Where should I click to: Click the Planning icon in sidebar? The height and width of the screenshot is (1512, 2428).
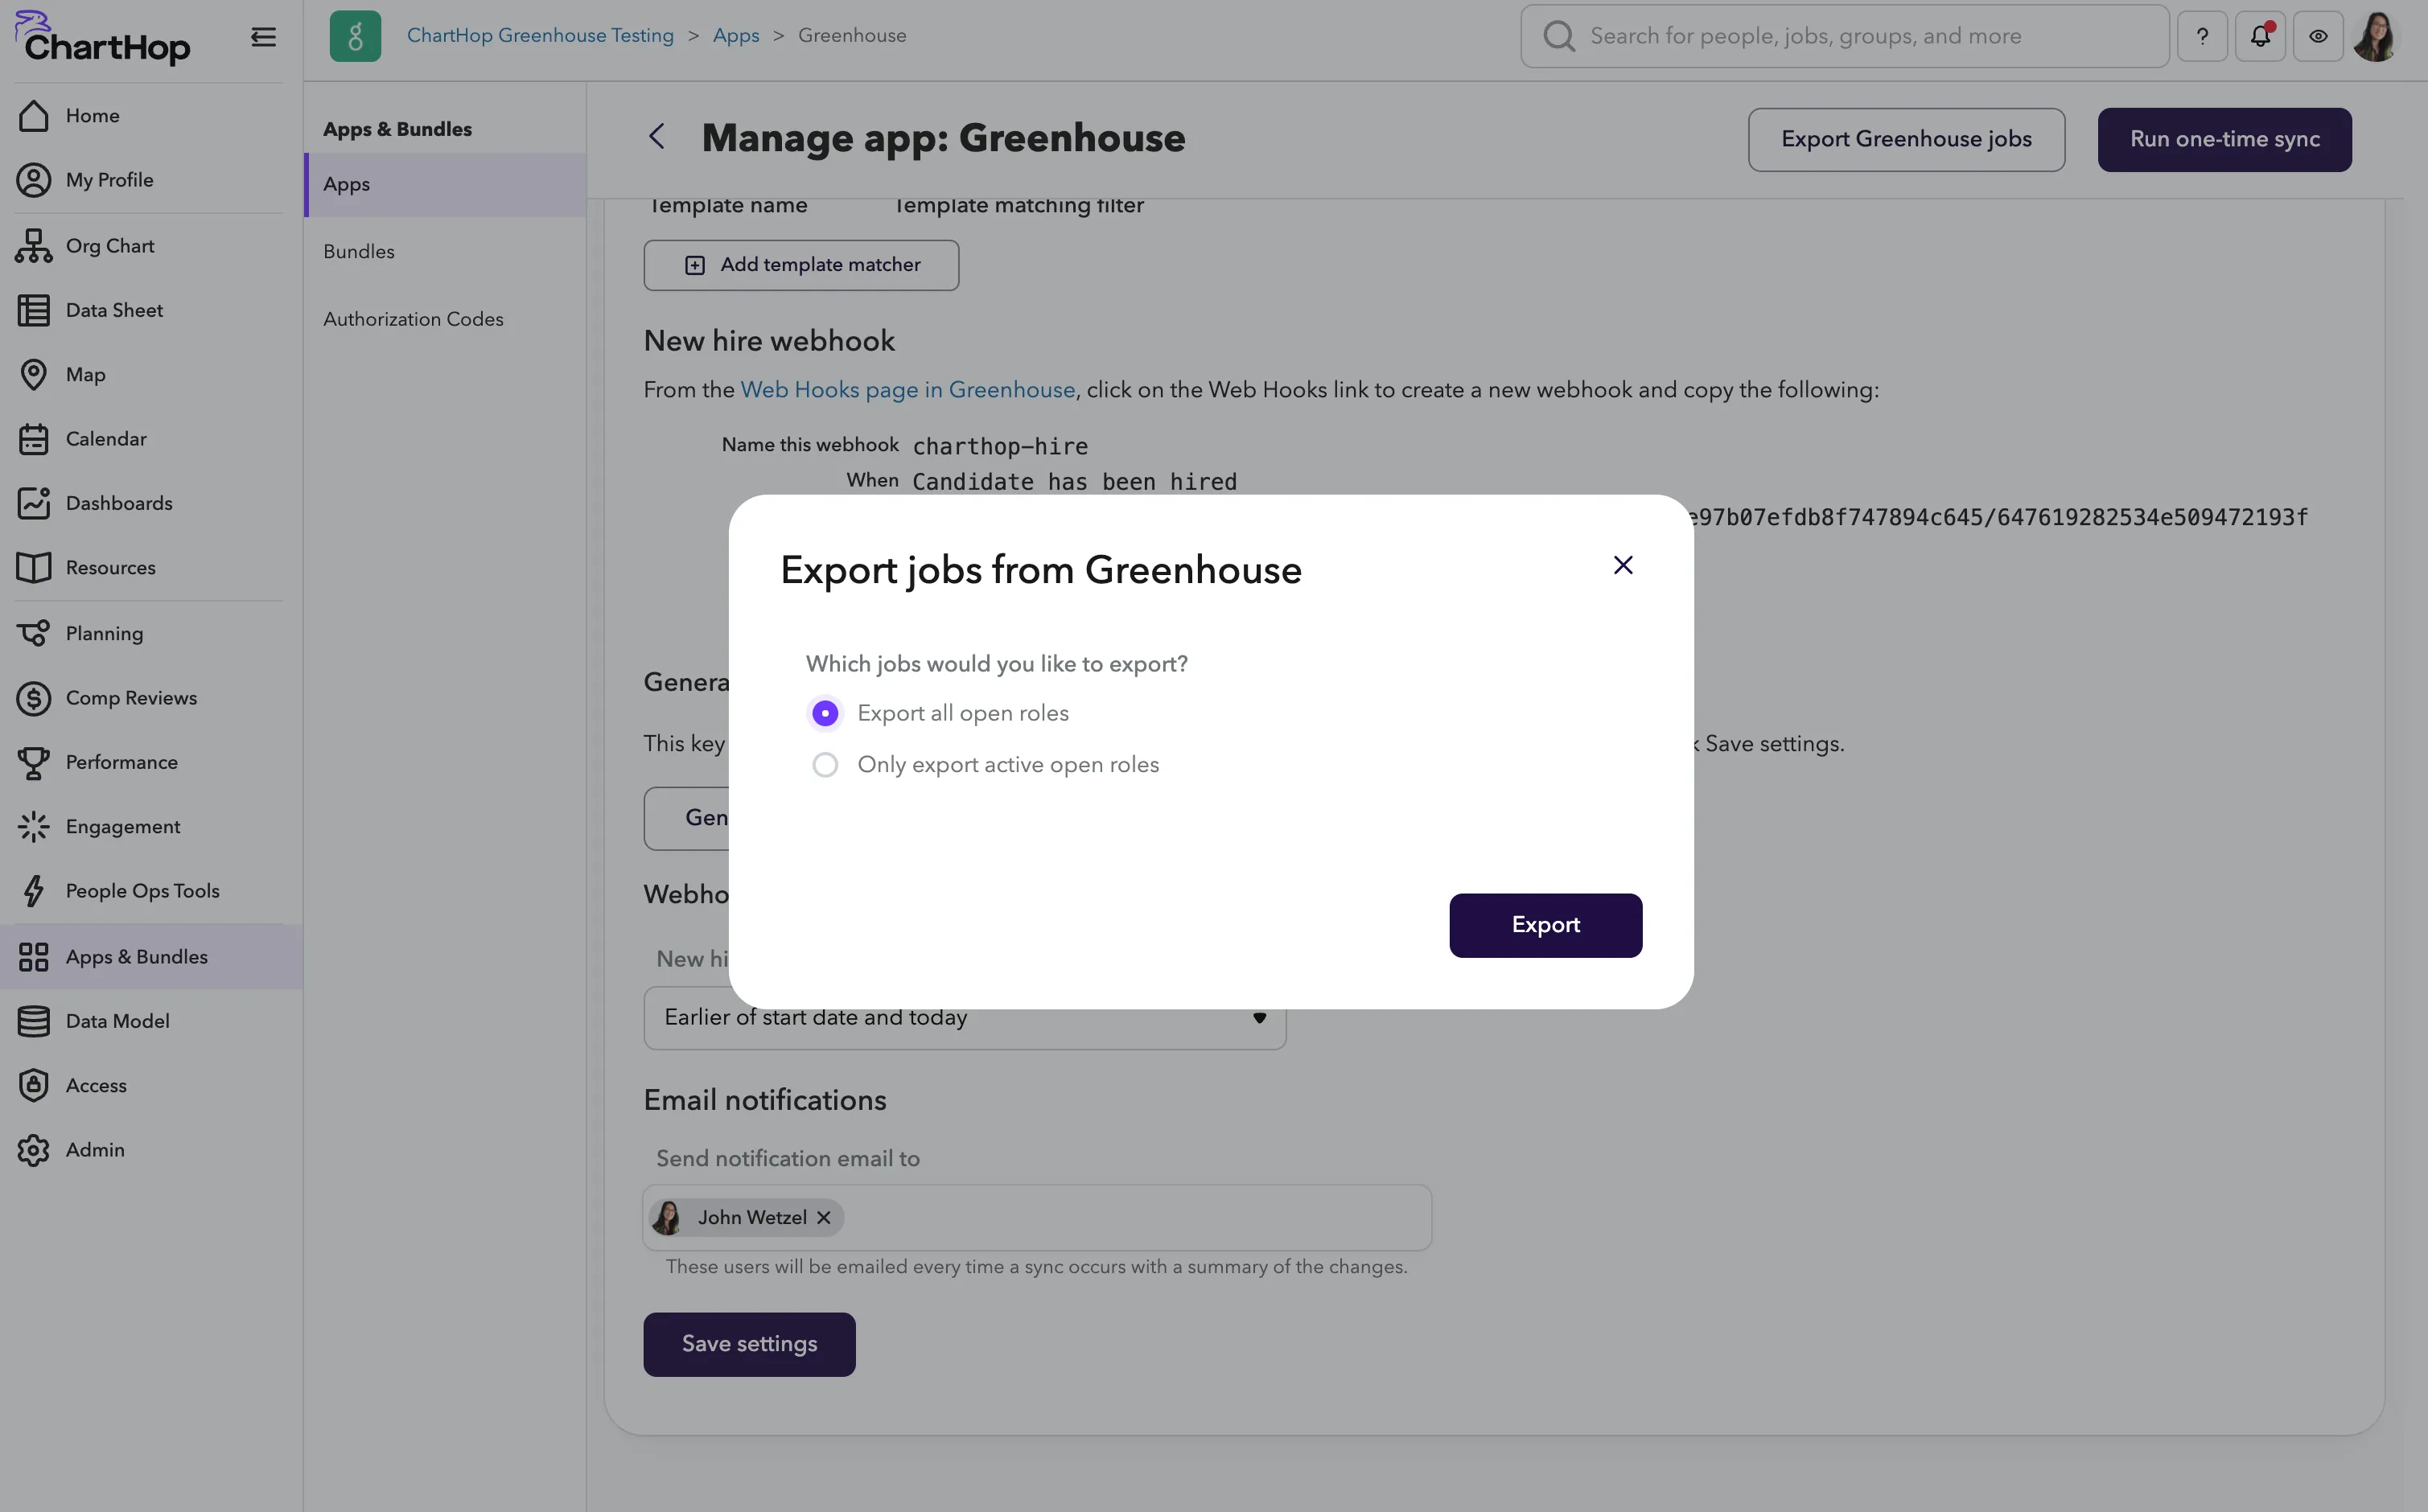tap(34, 634)
